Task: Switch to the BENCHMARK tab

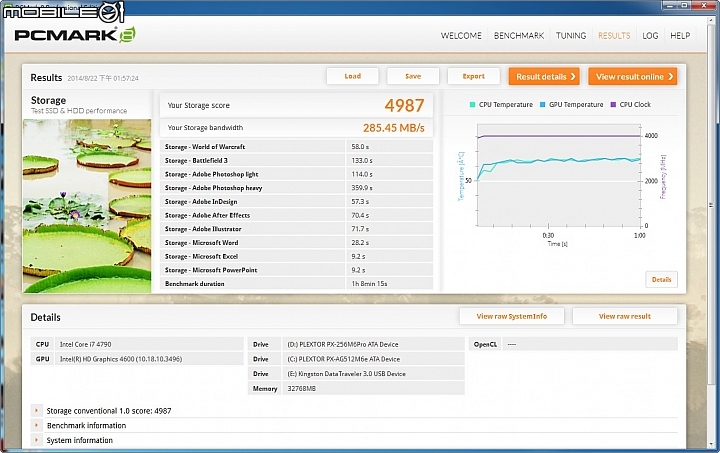Action: tap(519, 36)
